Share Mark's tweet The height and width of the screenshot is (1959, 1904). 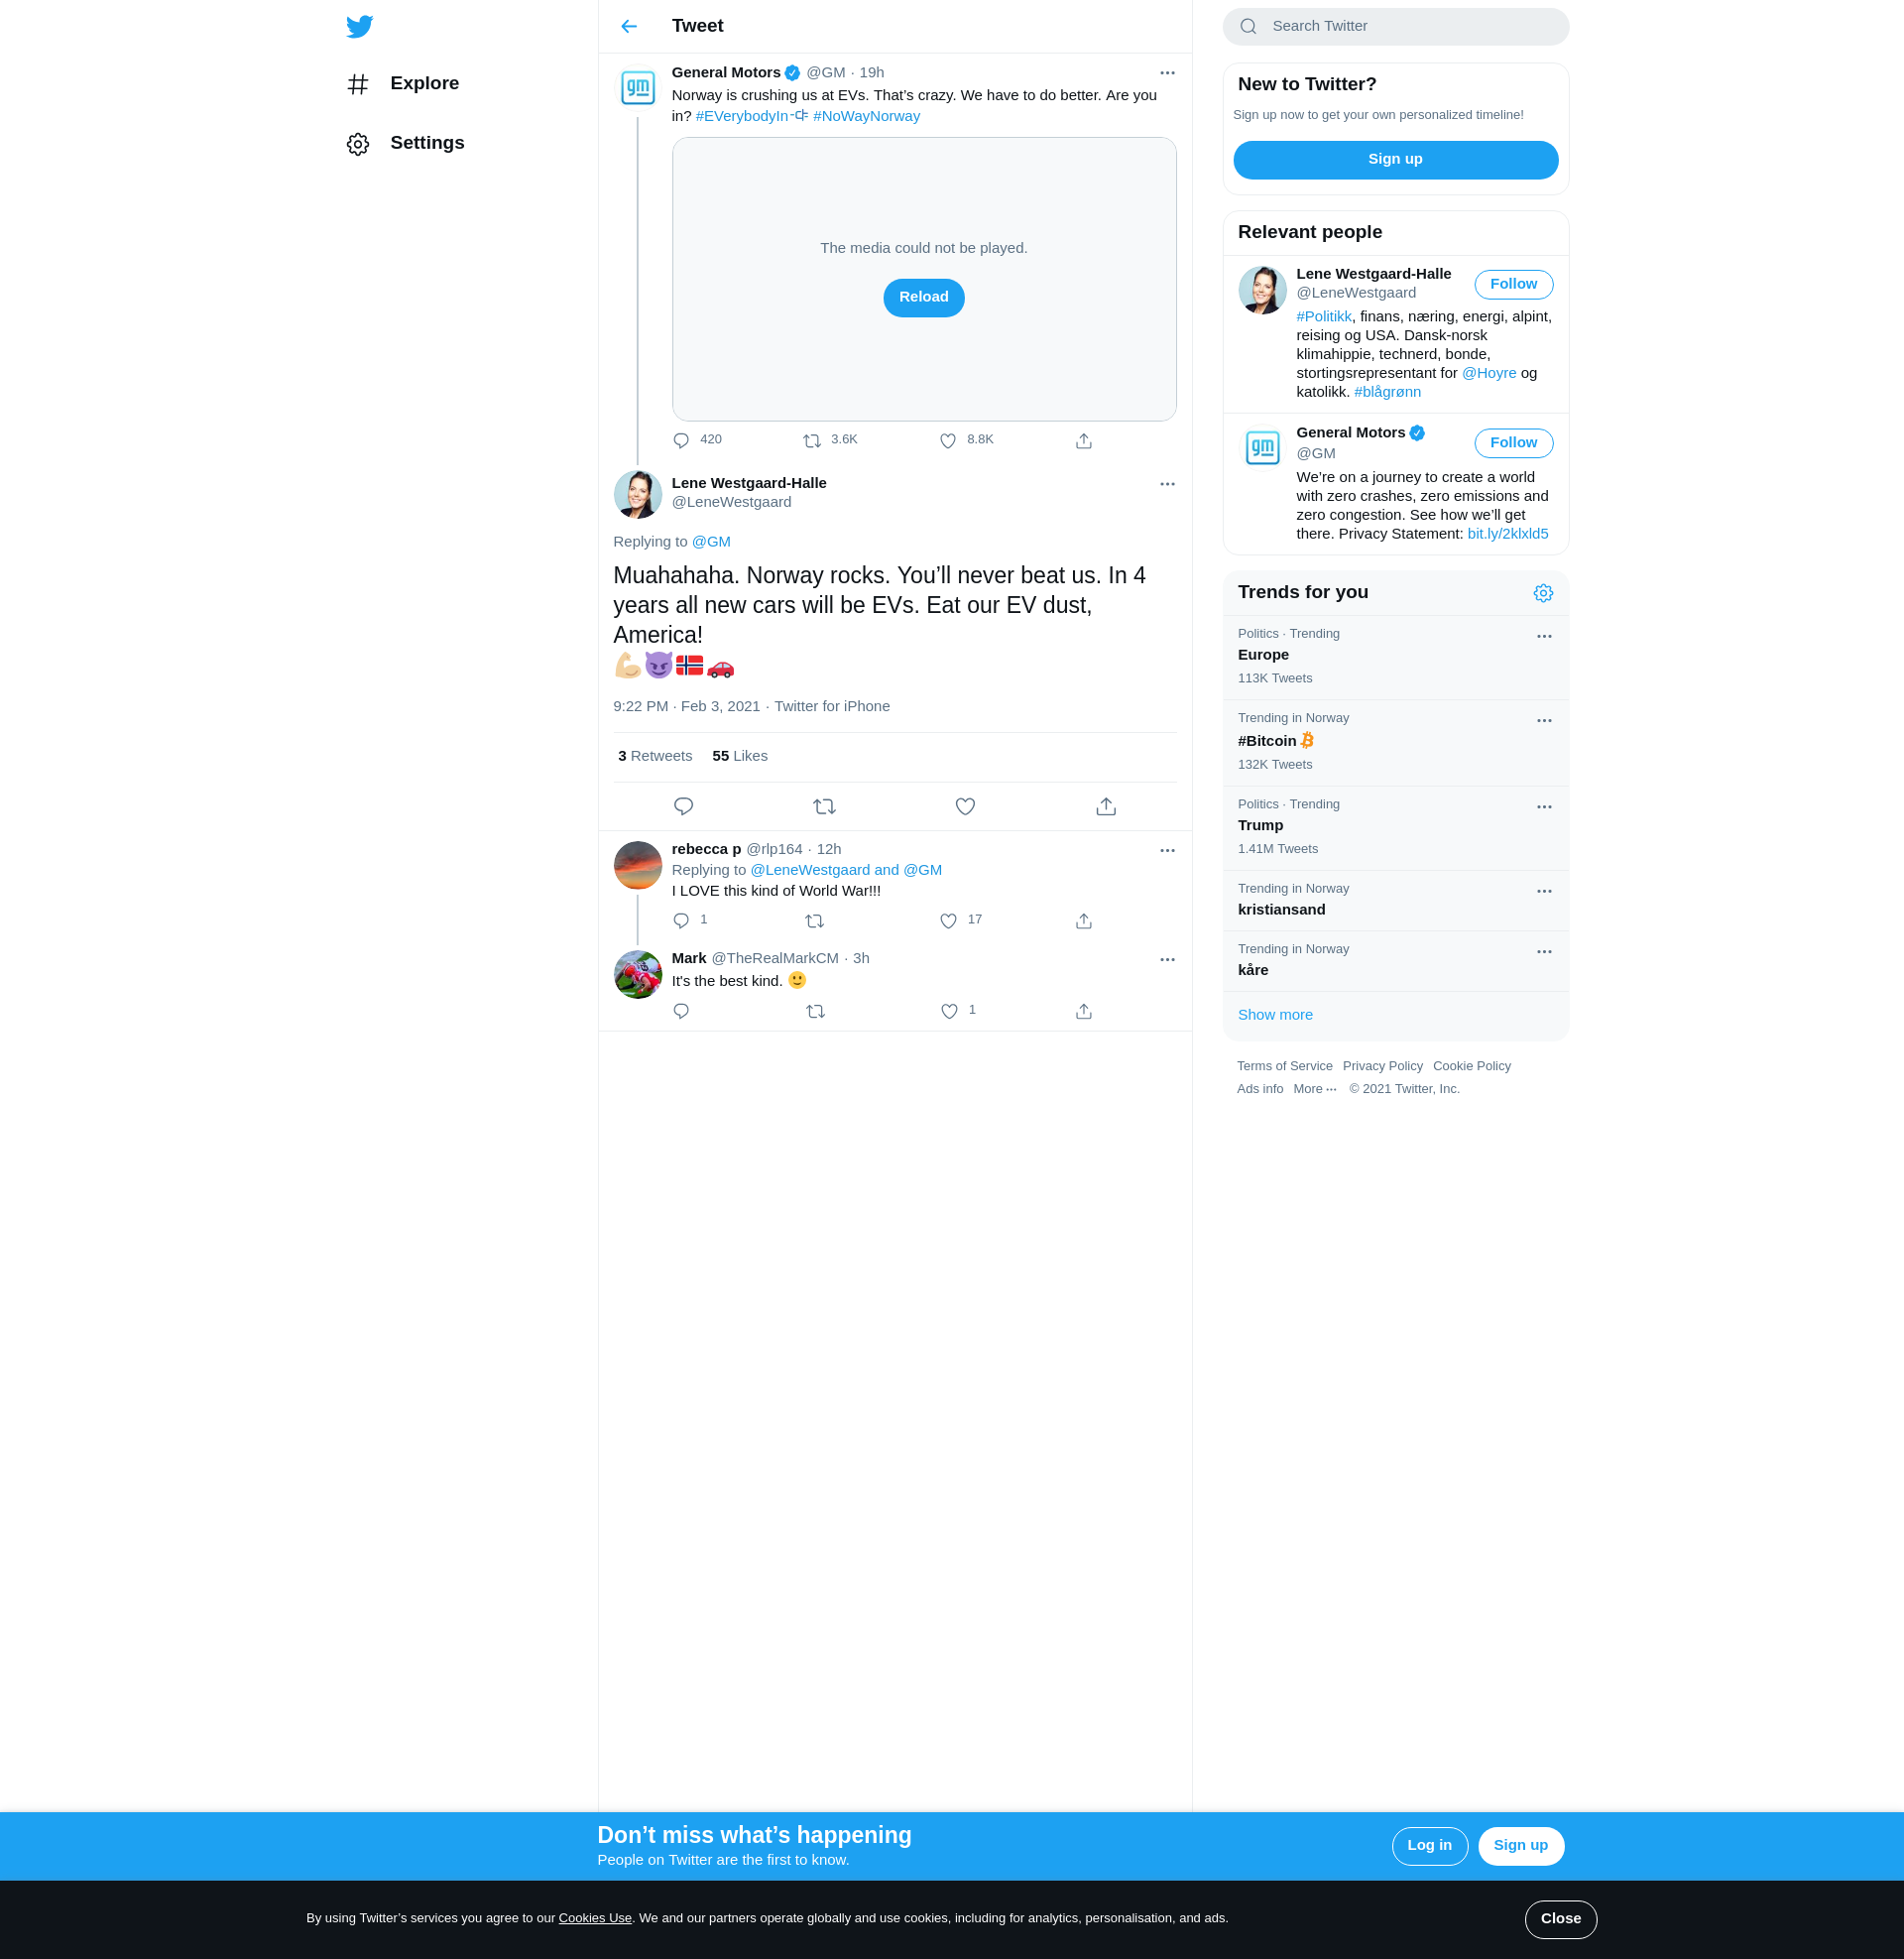[x=1083, y=1011]
